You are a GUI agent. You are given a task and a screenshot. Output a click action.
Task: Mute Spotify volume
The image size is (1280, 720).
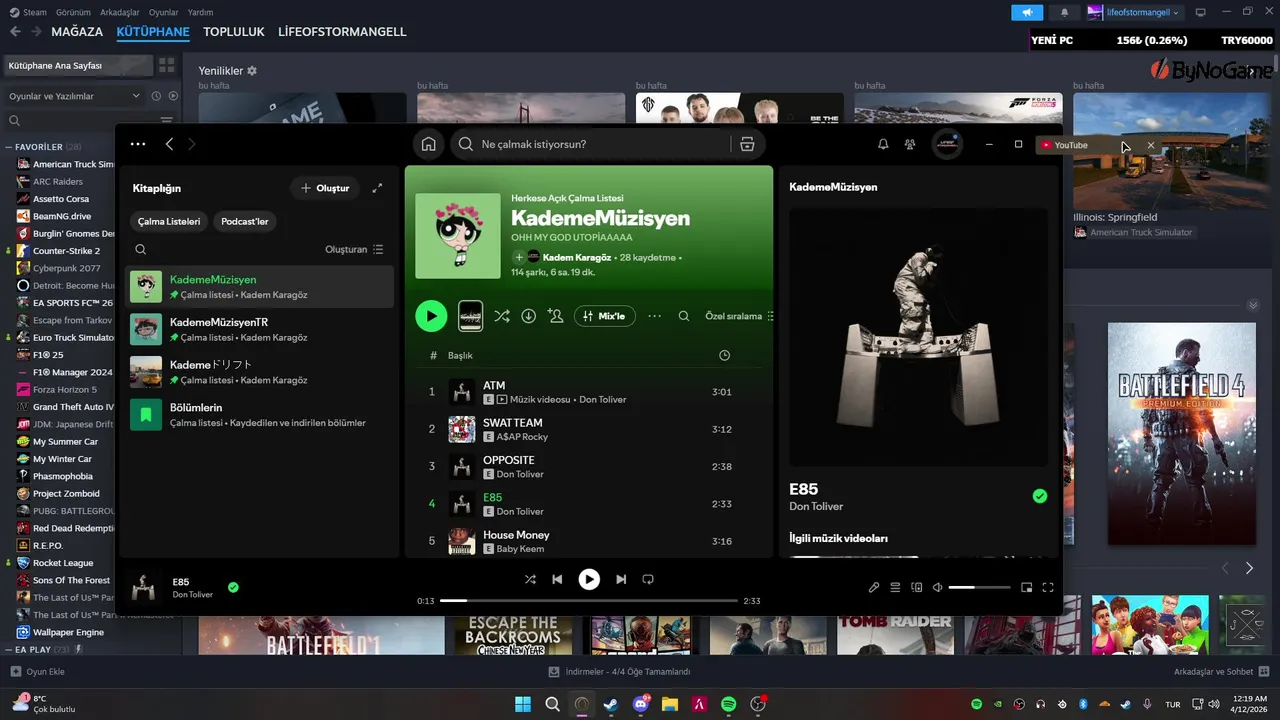point(938,587)
